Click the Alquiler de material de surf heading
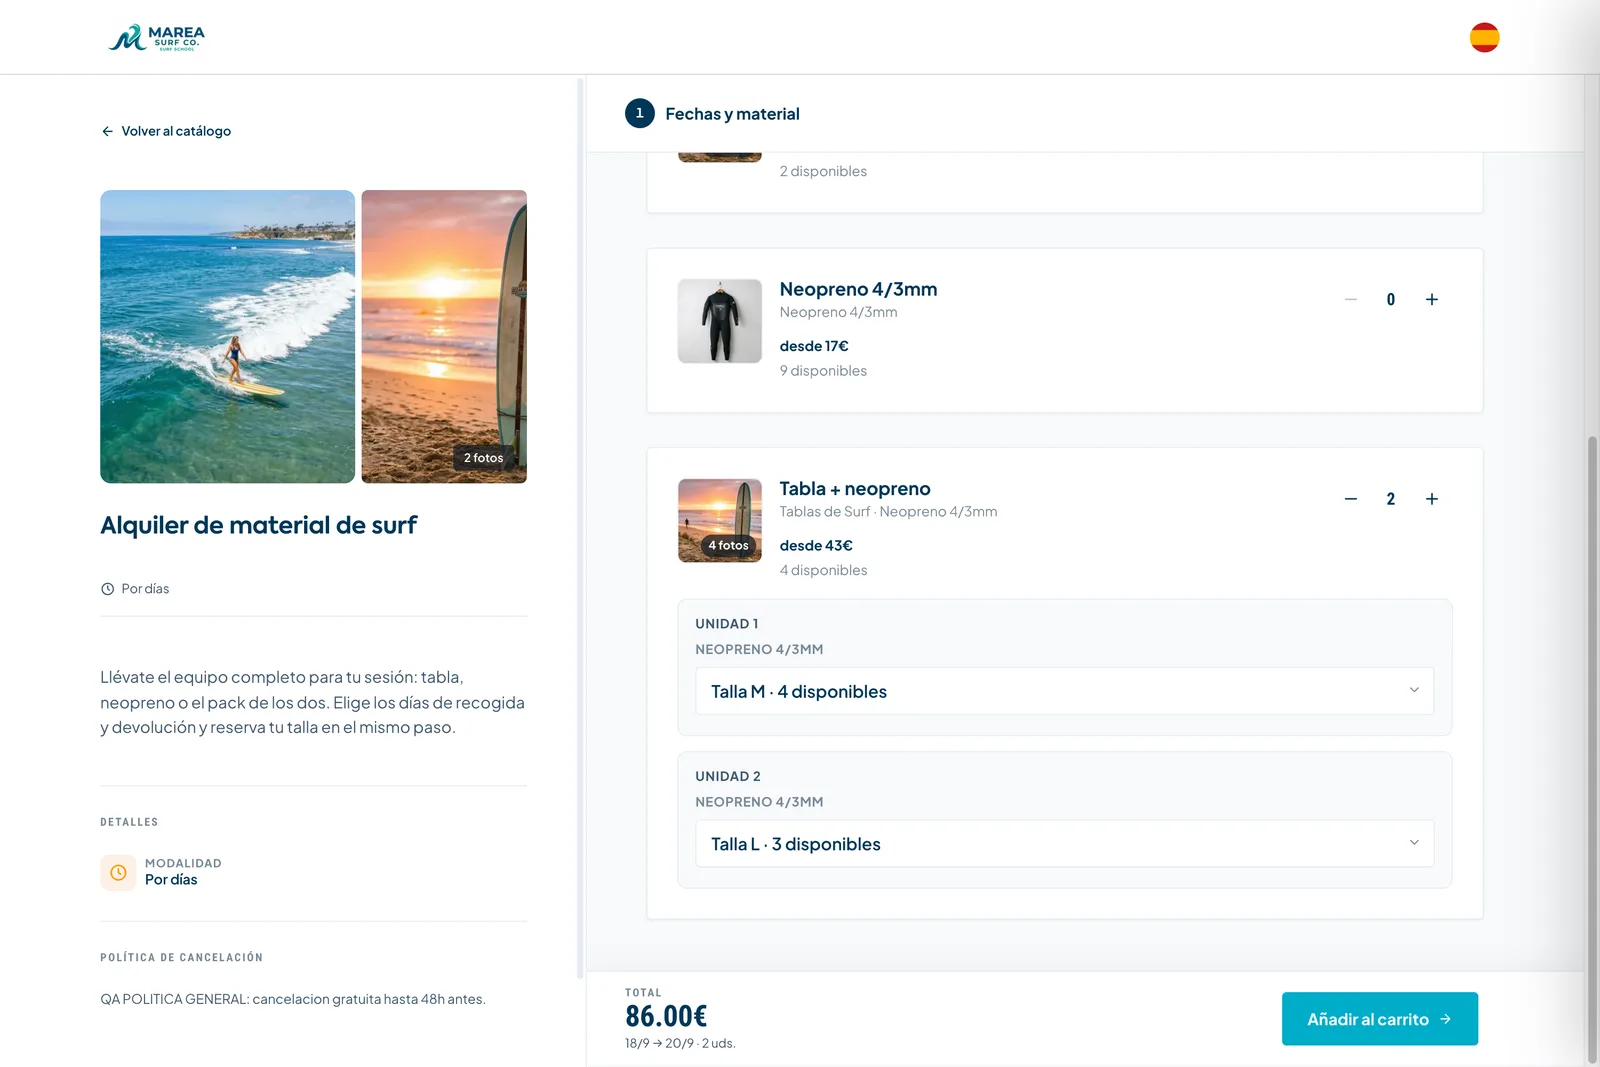1600x1067 pixels. (259, 525)
